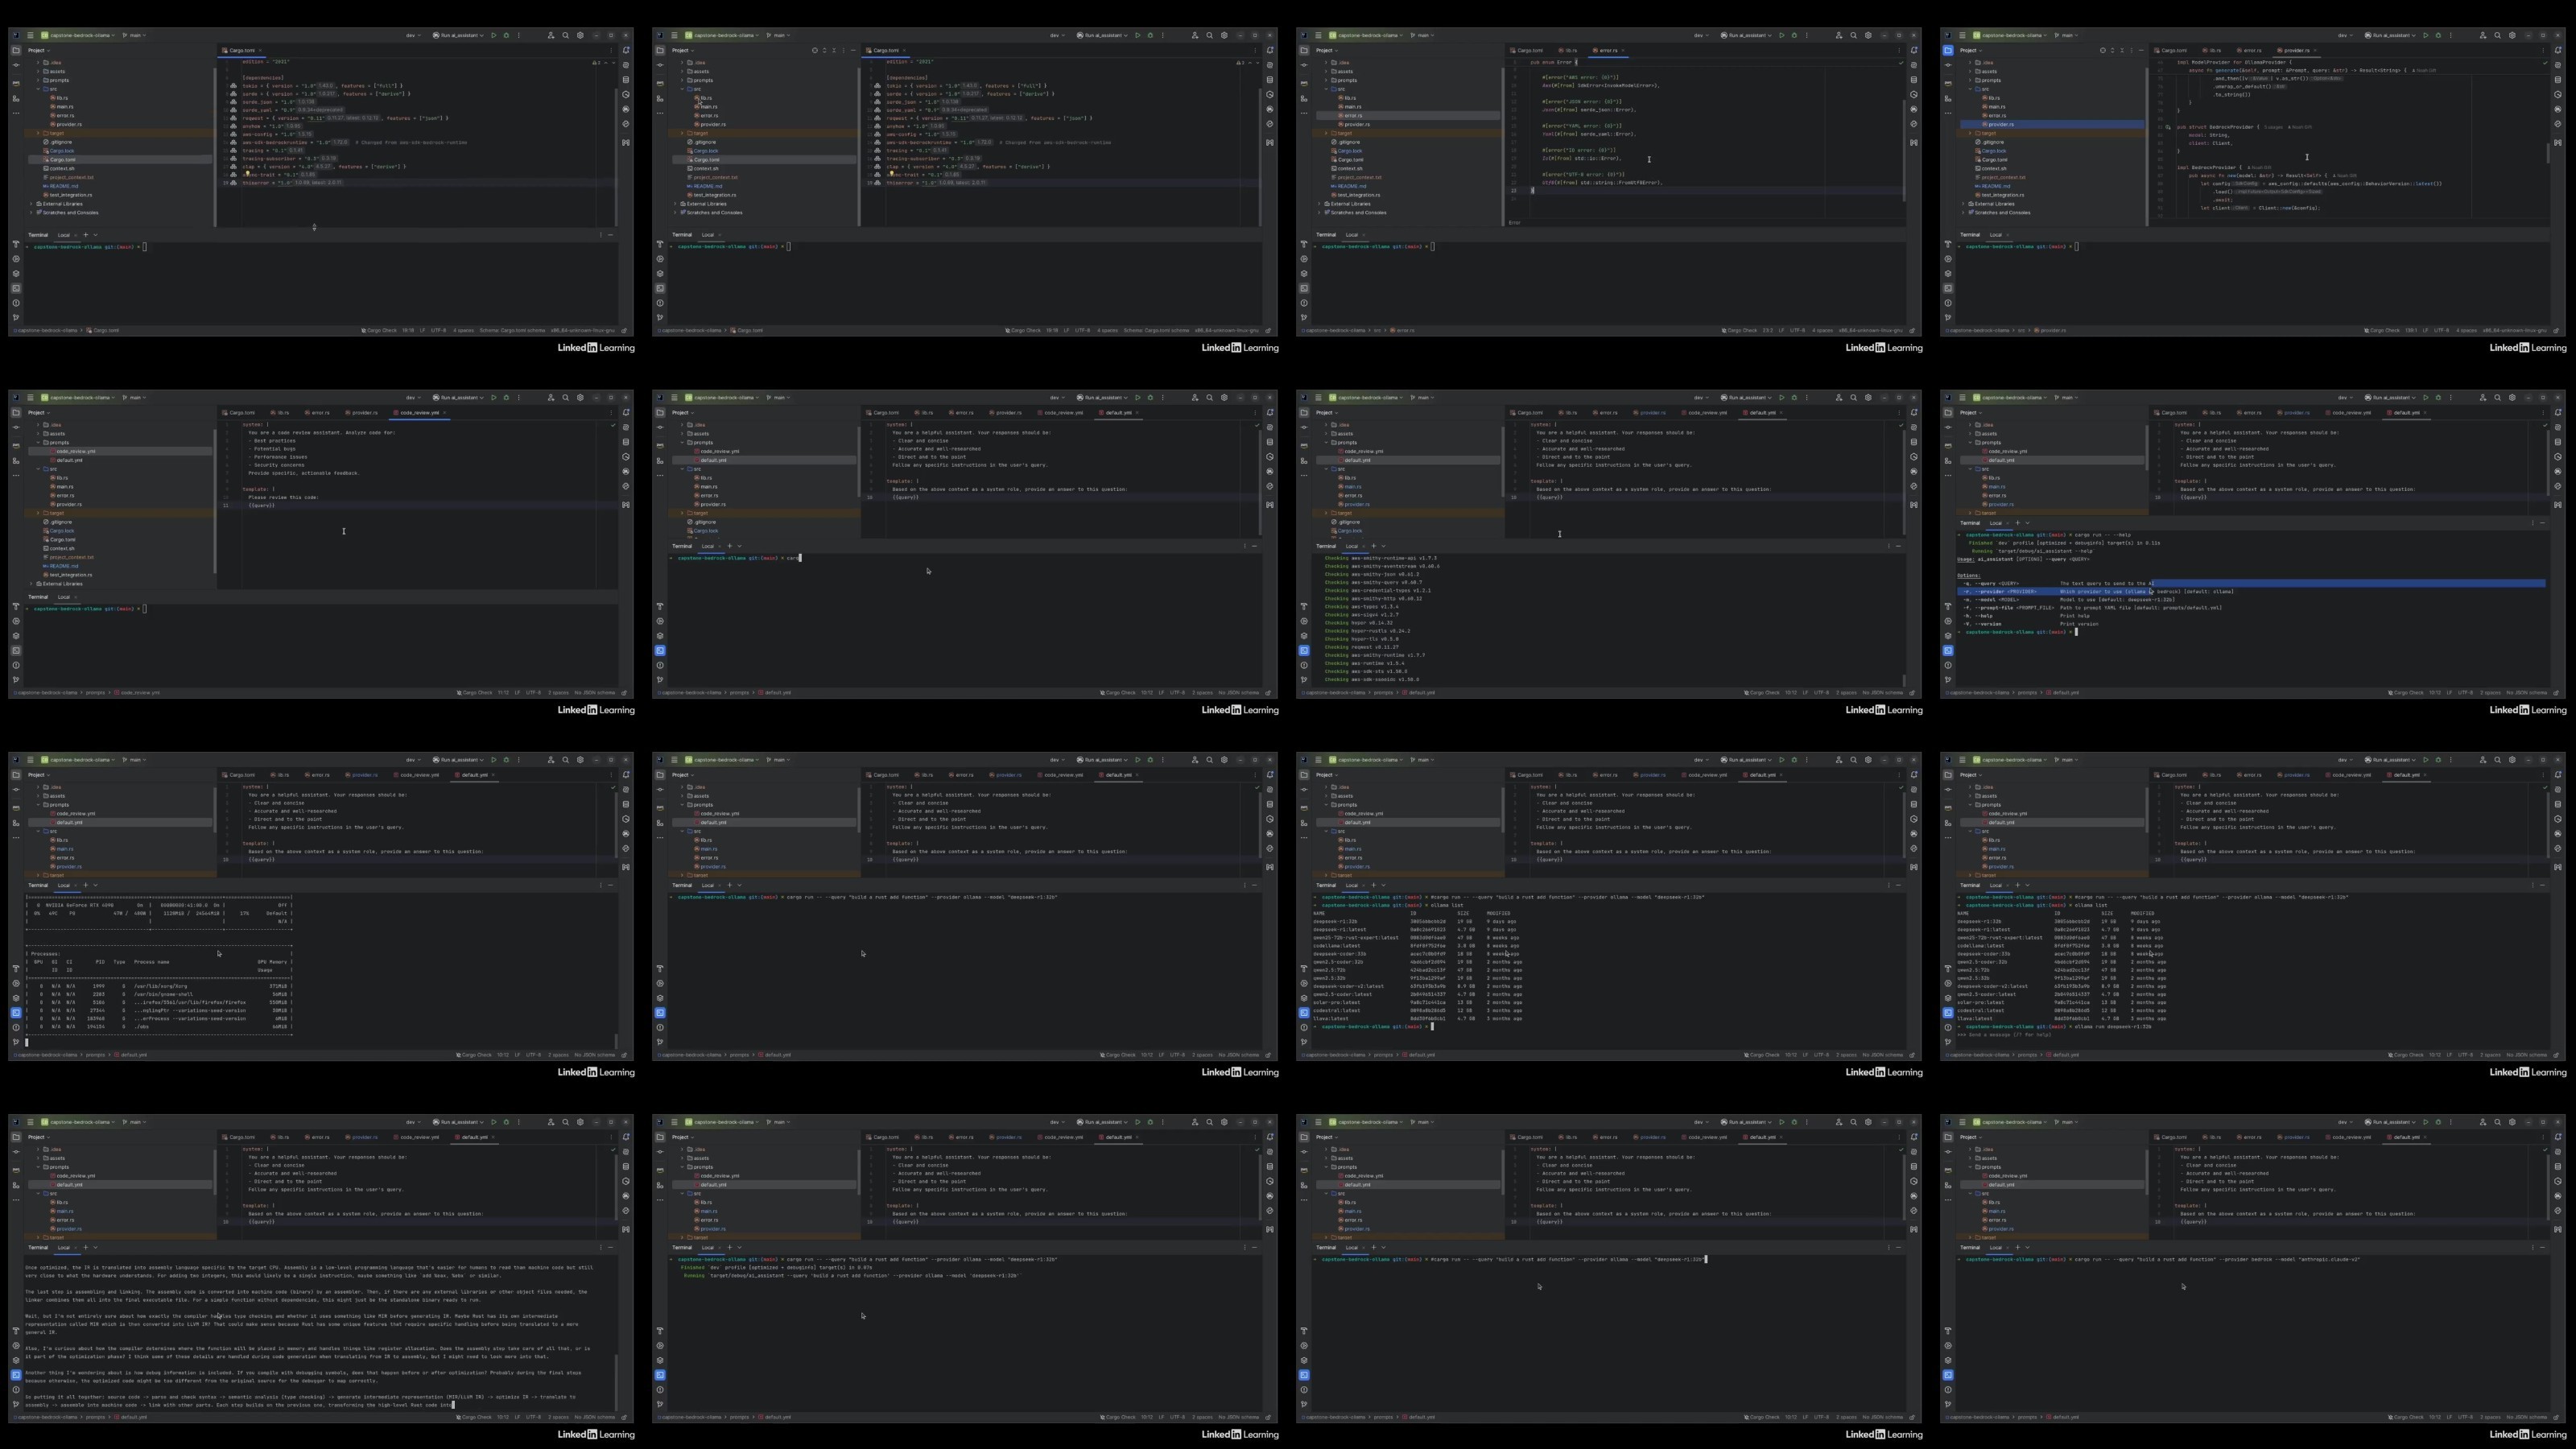Switch to code_review.yml tab in cargo --help frame

tap(2349, 412)
